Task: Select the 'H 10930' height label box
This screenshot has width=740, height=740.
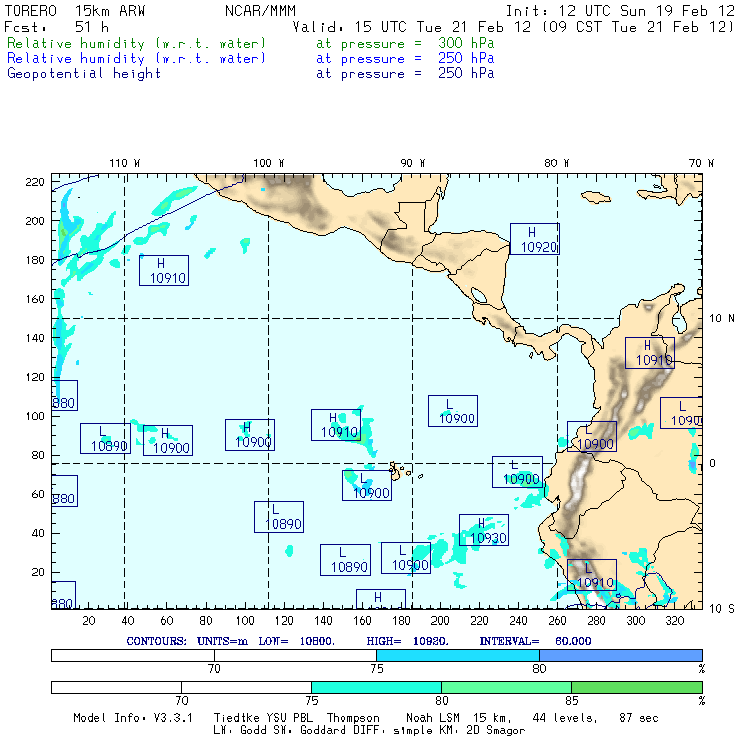Action: (x=484, y=530)
